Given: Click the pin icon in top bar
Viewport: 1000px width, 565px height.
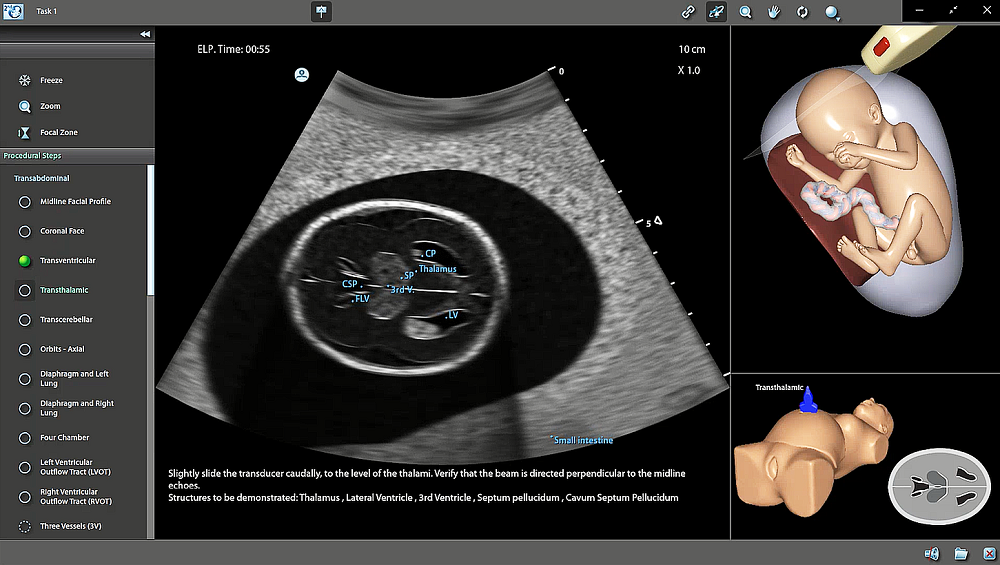Looking at the screenshot, I should click(322, 12).
